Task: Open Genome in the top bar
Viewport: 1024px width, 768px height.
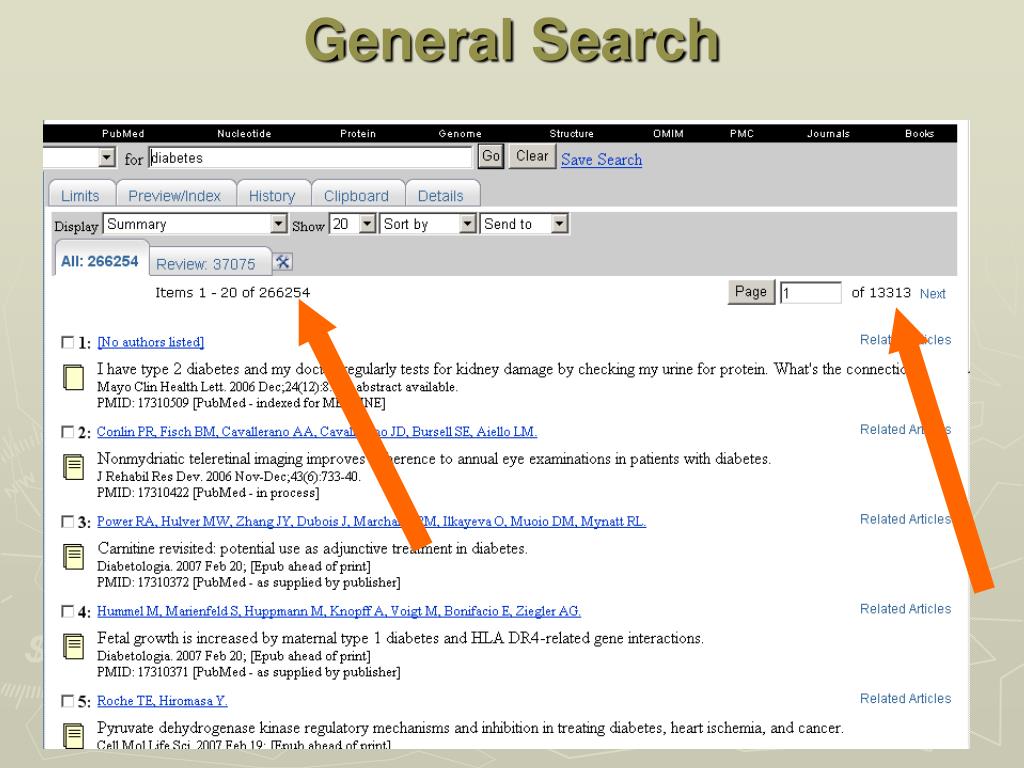Action: tap(460, 133)
